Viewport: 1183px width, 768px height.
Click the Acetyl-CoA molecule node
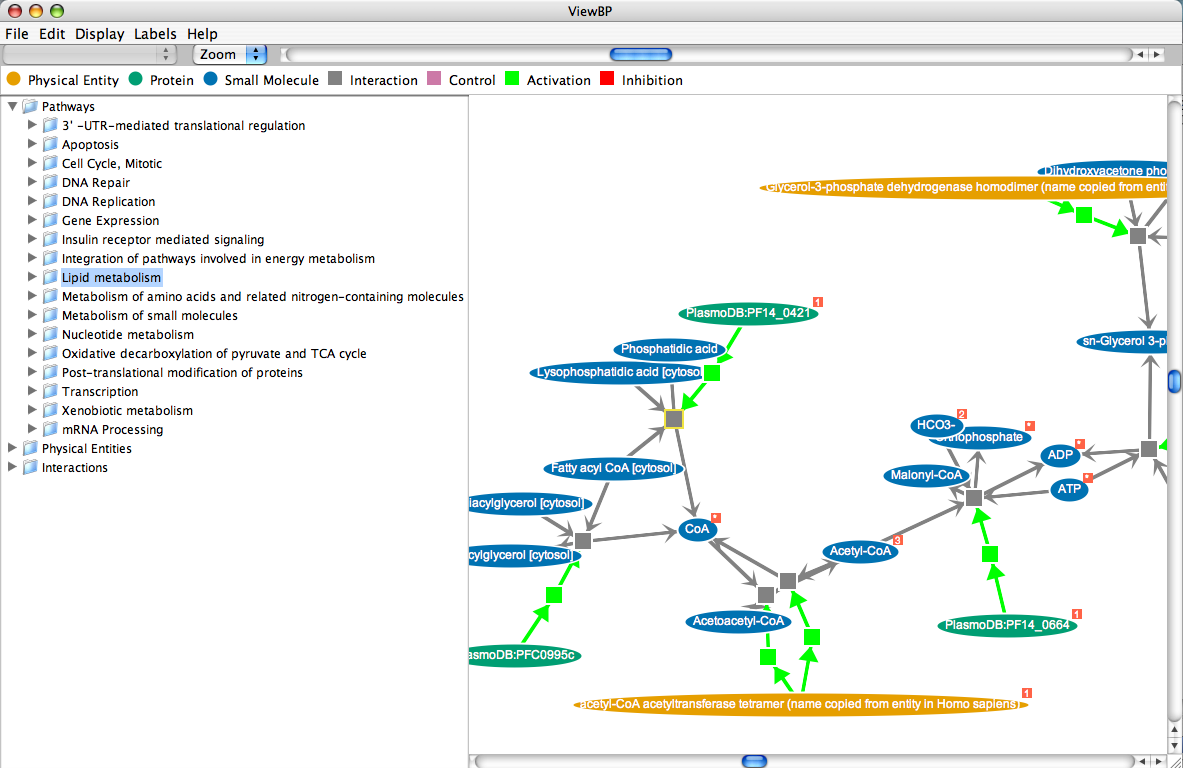point(859,551)
